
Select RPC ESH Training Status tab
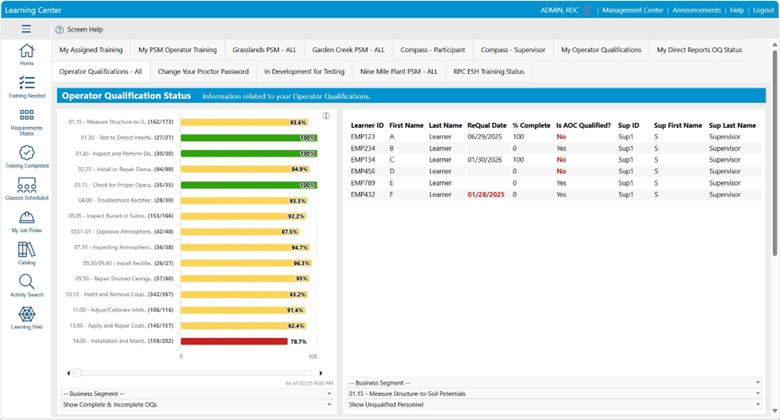(488, 72)
